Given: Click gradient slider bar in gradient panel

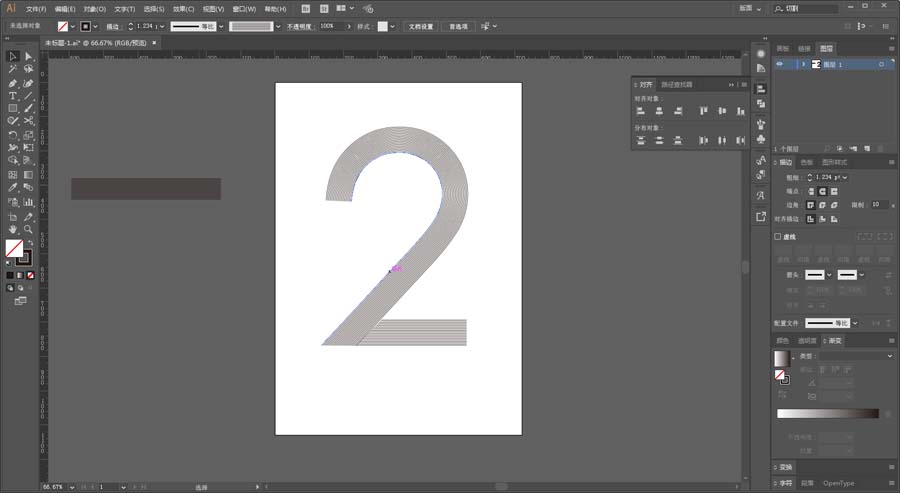Looking at the screenshot, I should [828, 413].
